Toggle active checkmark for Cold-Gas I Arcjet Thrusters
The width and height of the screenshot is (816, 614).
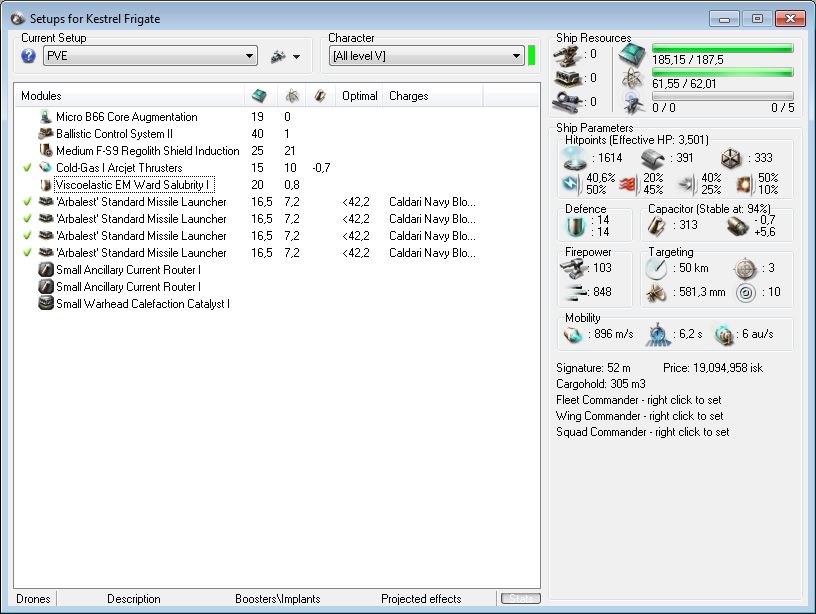point(27,168)
